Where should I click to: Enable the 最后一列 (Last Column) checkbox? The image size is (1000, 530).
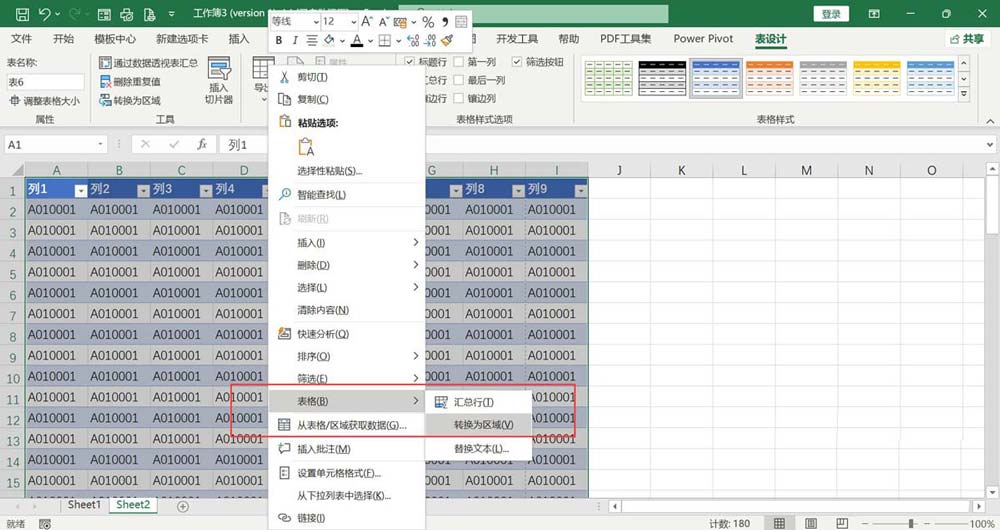coord(460,81)
